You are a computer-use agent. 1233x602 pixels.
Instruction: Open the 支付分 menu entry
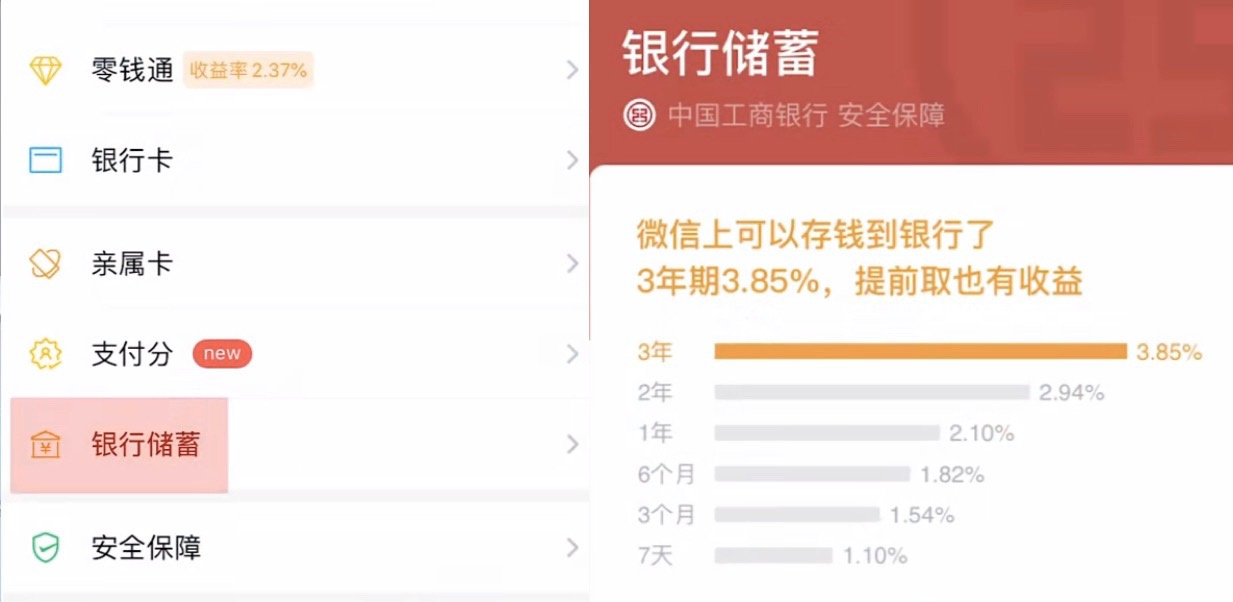(x=132, y=354)
